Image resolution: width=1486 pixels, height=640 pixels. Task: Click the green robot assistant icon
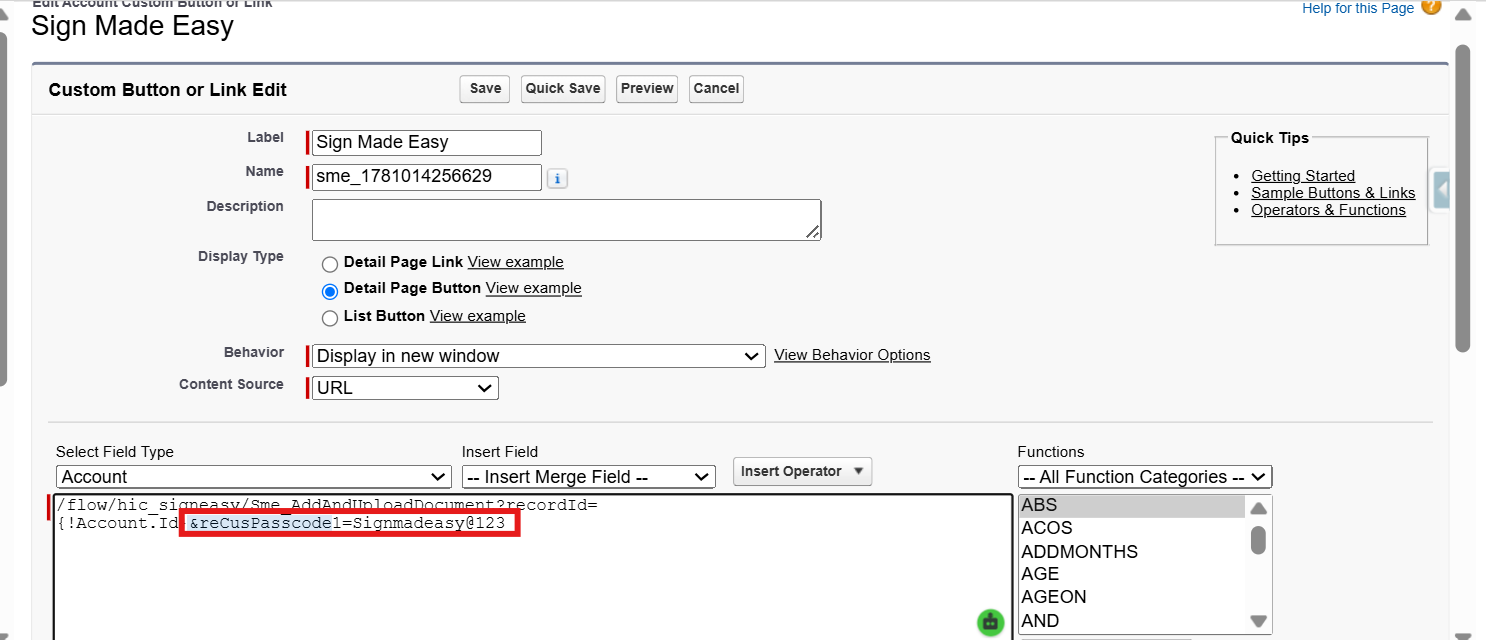[990, 621]
